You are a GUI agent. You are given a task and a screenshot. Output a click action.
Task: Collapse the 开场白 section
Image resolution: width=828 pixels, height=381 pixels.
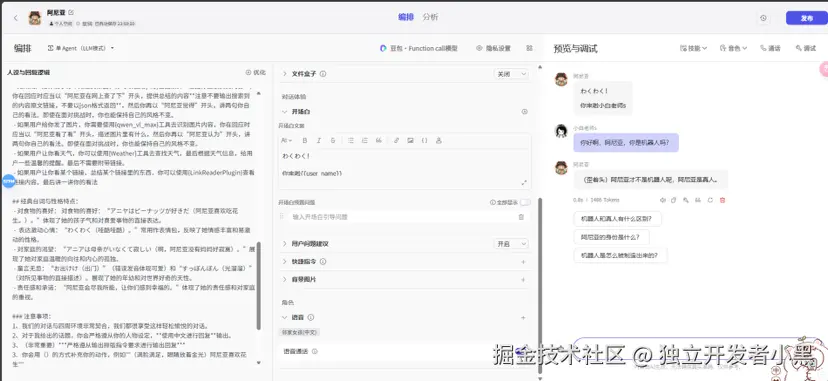(x=285, y=112)
